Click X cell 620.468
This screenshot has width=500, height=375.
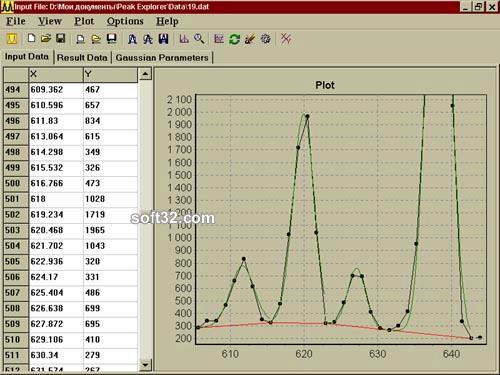click(56, 230)
